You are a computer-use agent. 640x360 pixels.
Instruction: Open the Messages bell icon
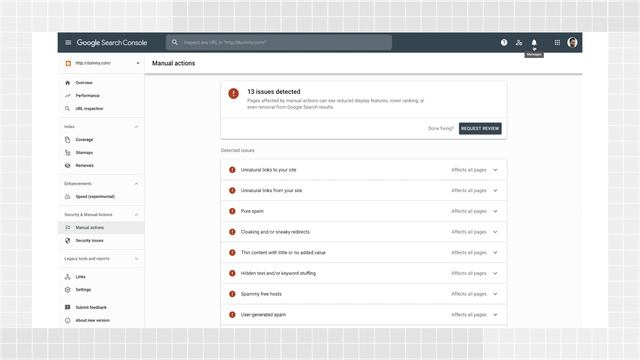coord(534,42)
